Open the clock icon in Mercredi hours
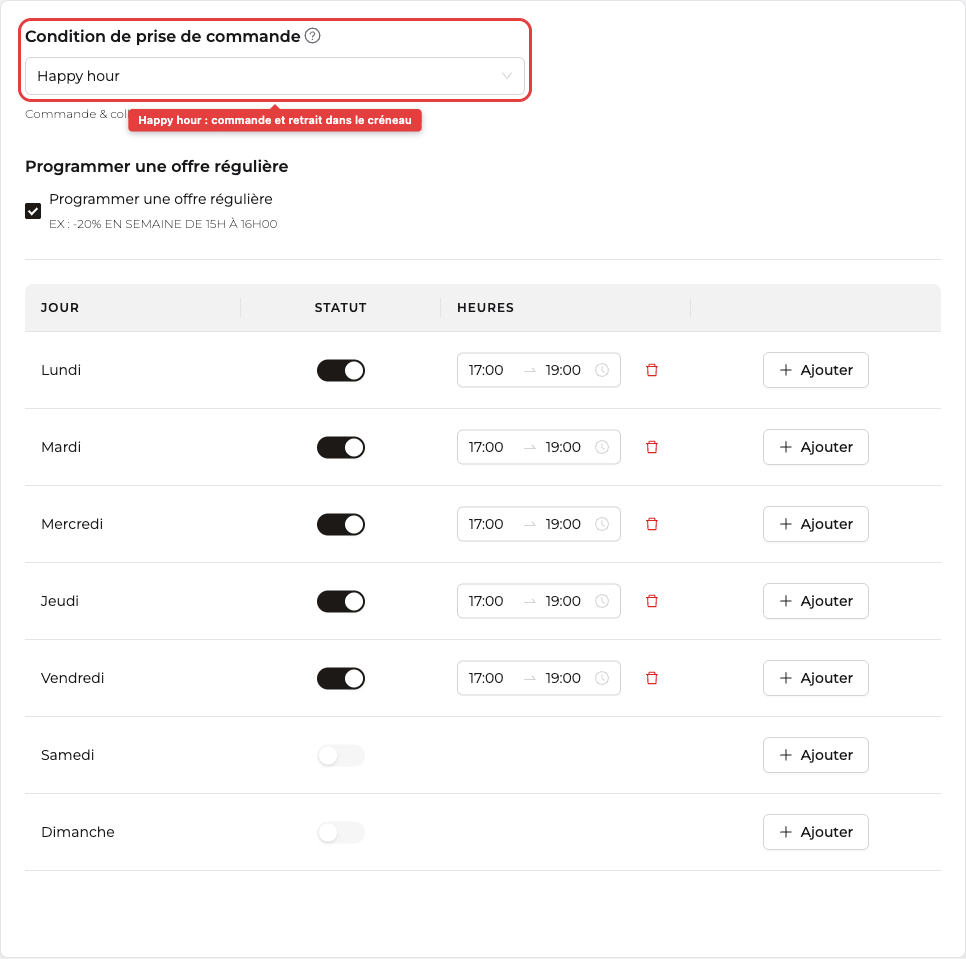The height and width of the screenshot is (959, 966). 602,524
